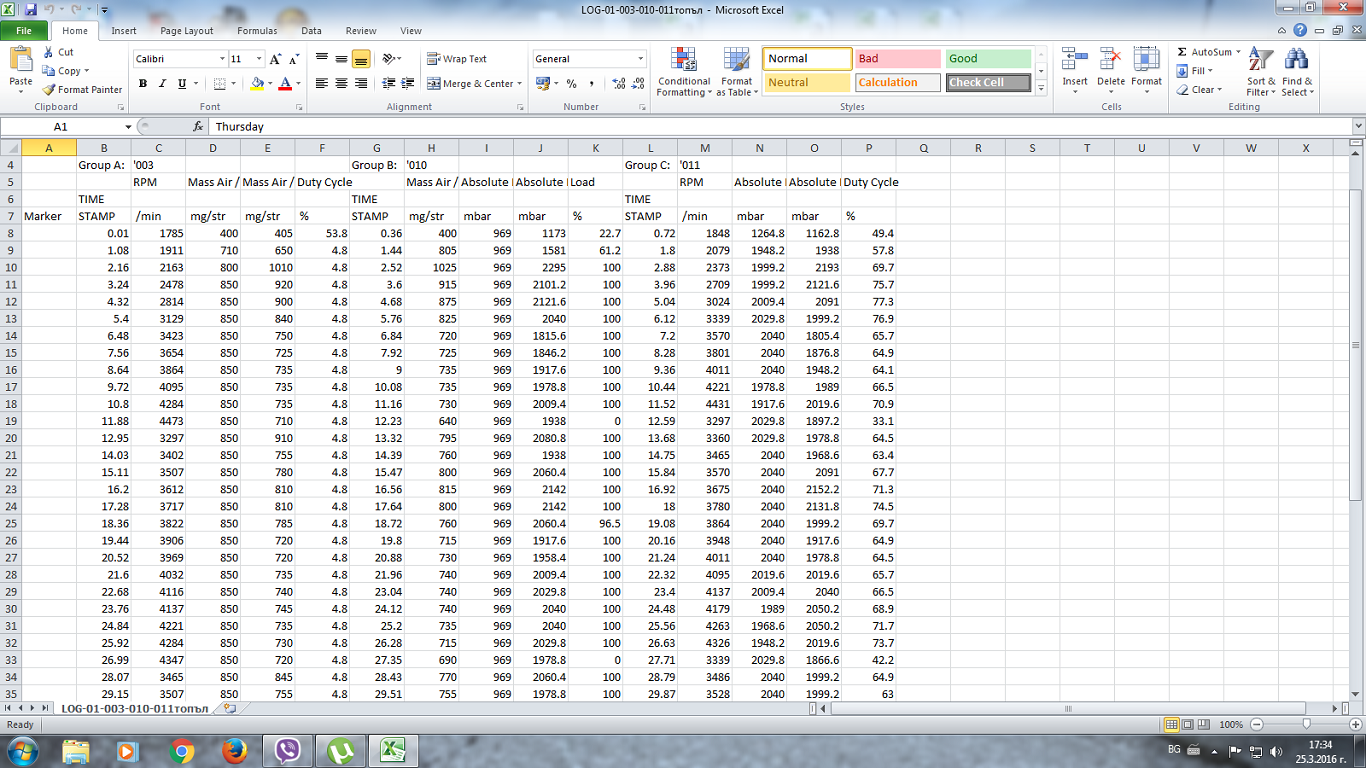Screen dimensions: 1366x768
Task: Click the AutoSum icon
Action: pyautogui.click(x=1182, y=52)
